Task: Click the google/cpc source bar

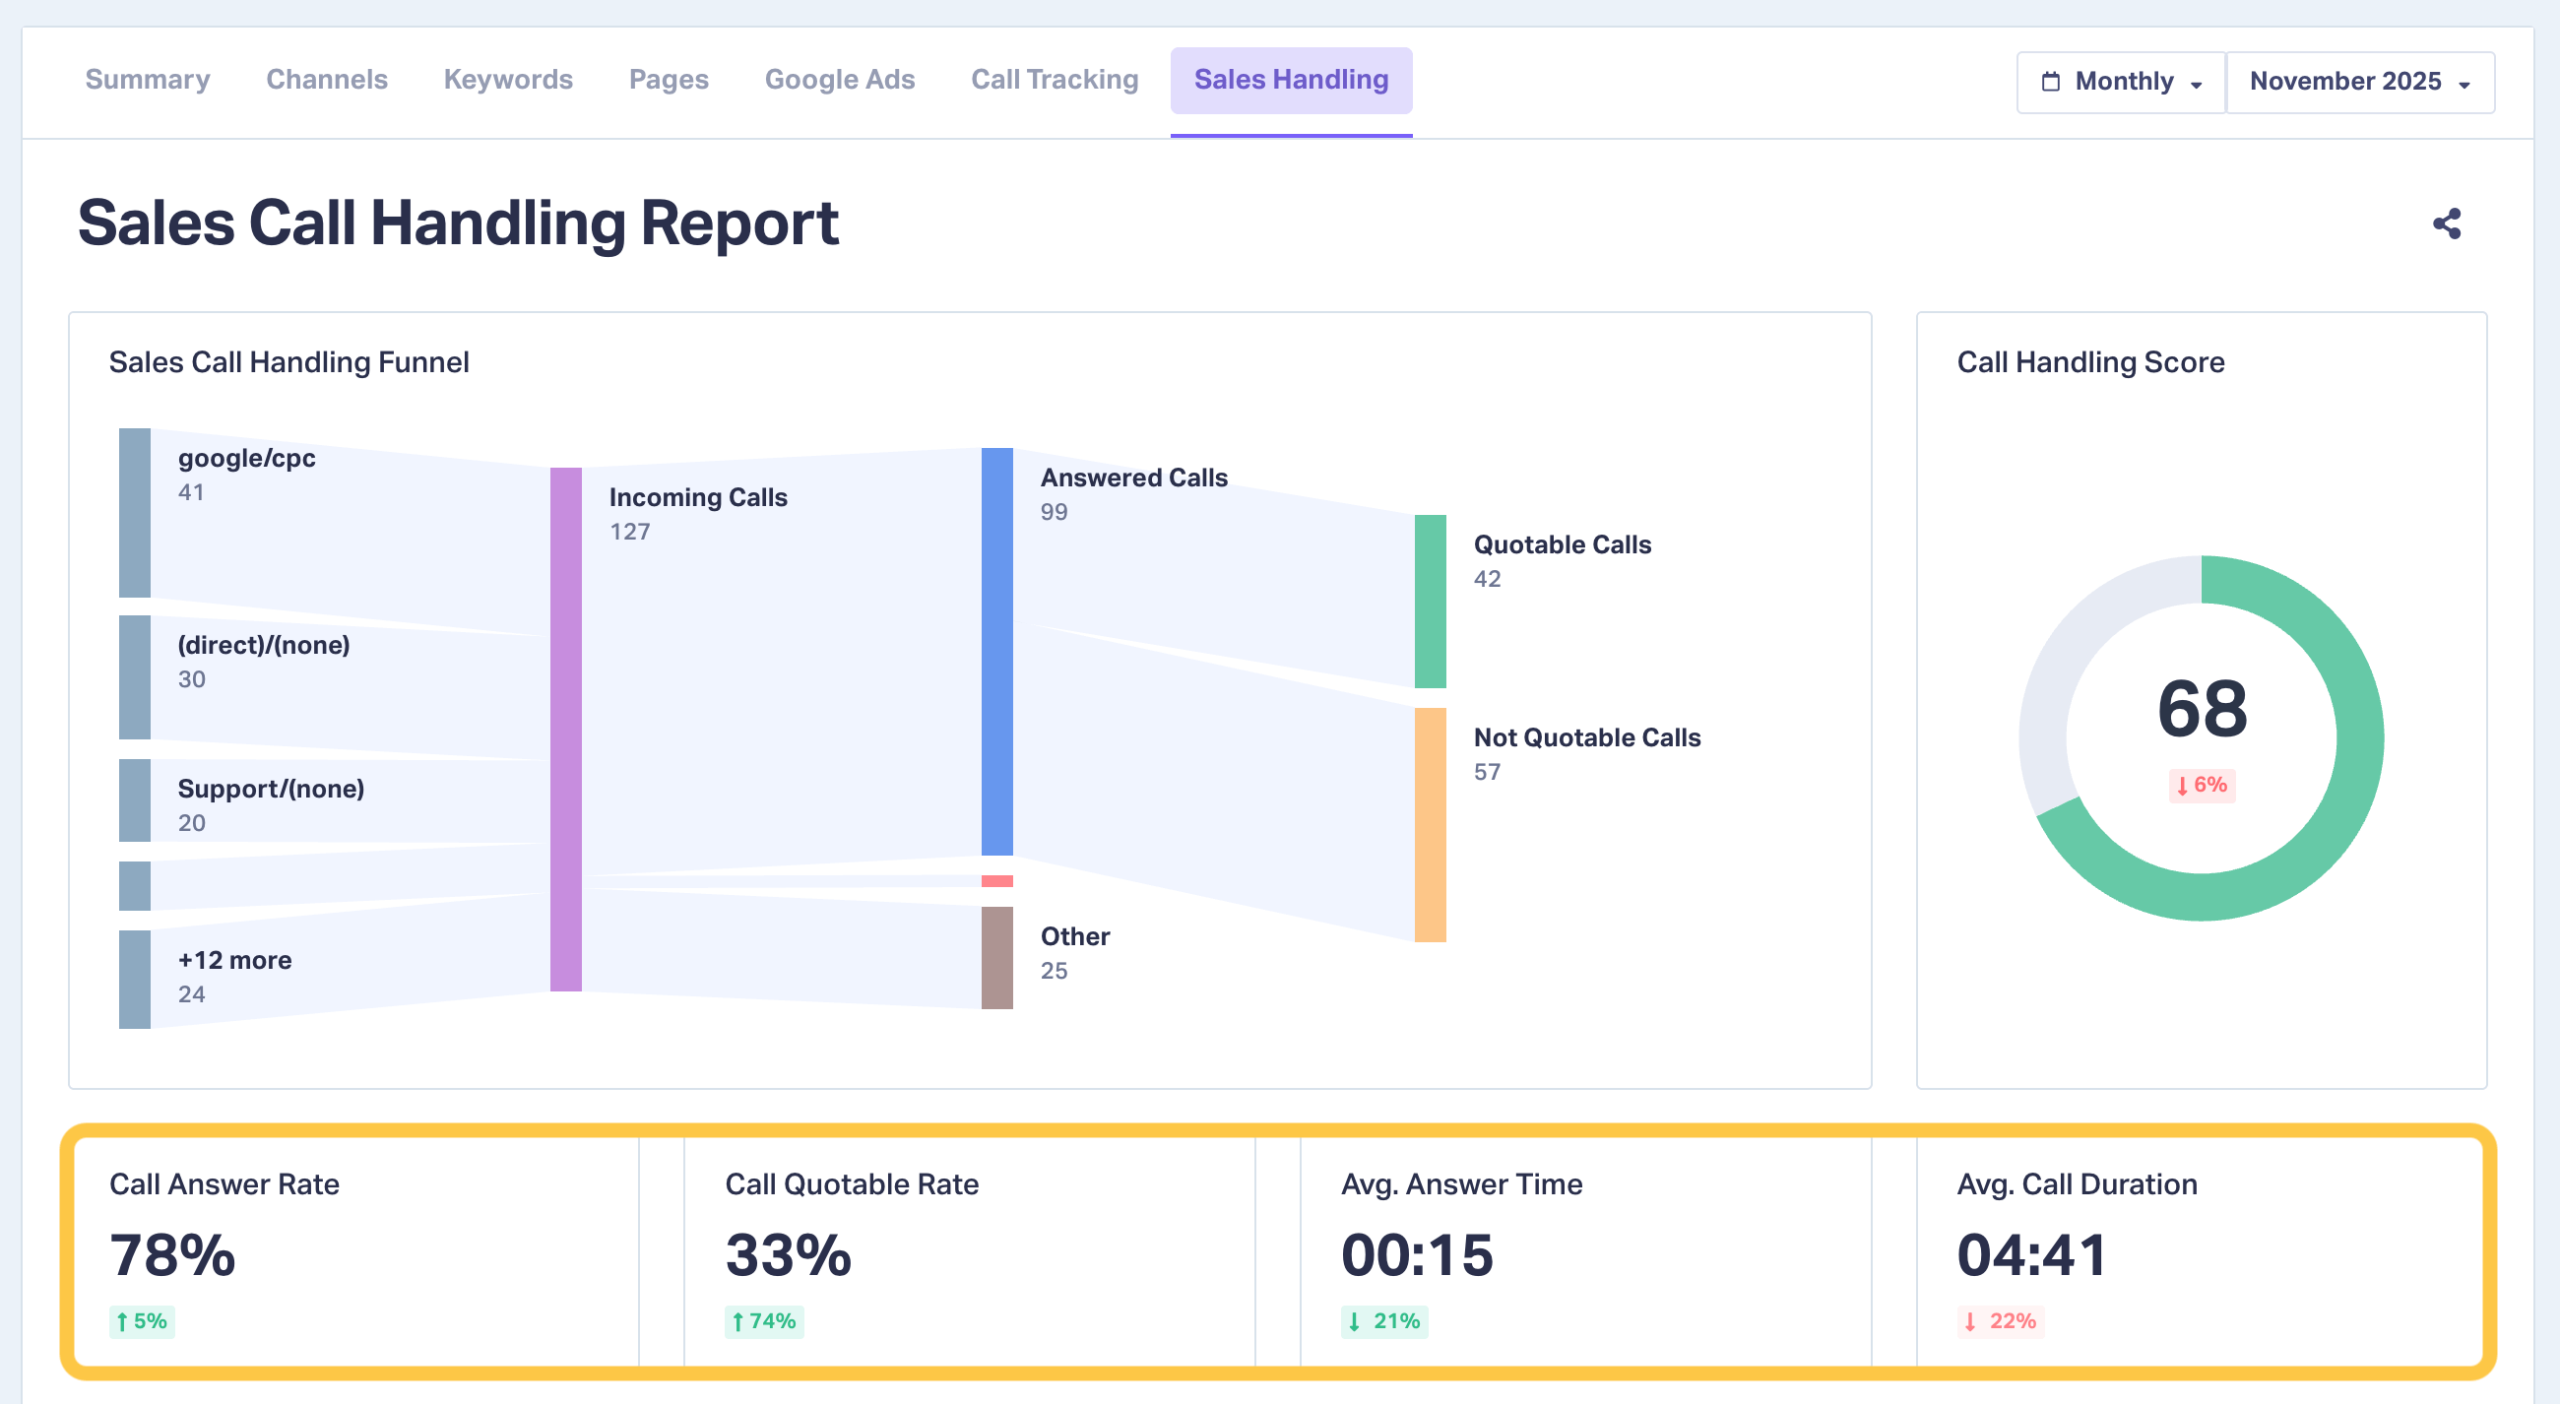Action: coord(135,512)
